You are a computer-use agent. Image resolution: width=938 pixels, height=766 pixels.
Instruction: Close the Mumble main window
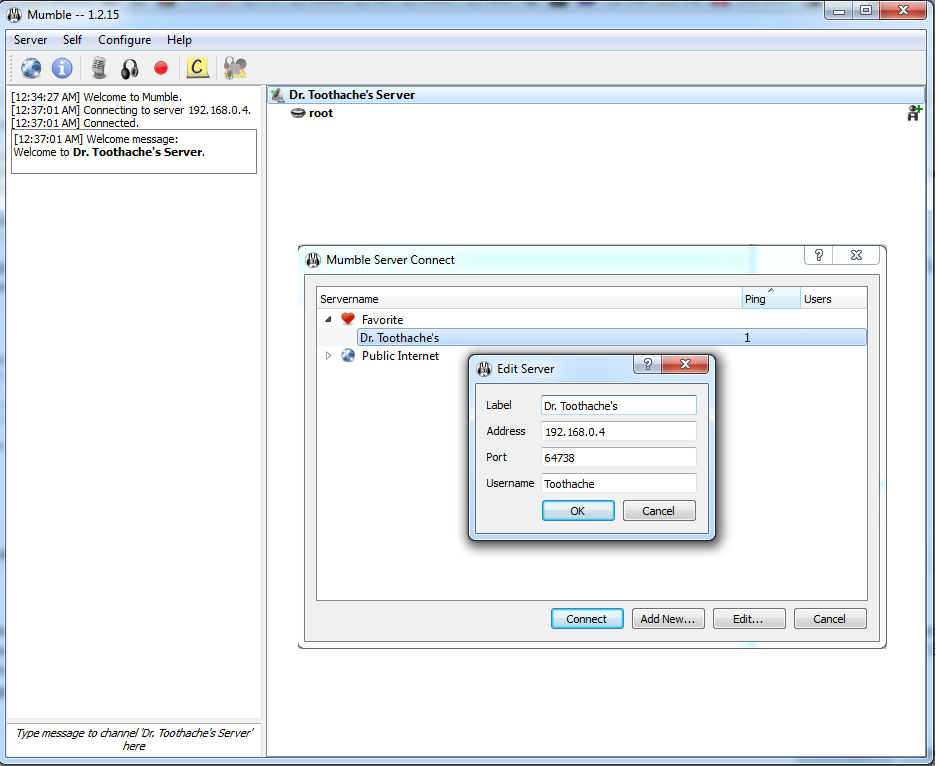pyautogui.click(x=903, y=11)
